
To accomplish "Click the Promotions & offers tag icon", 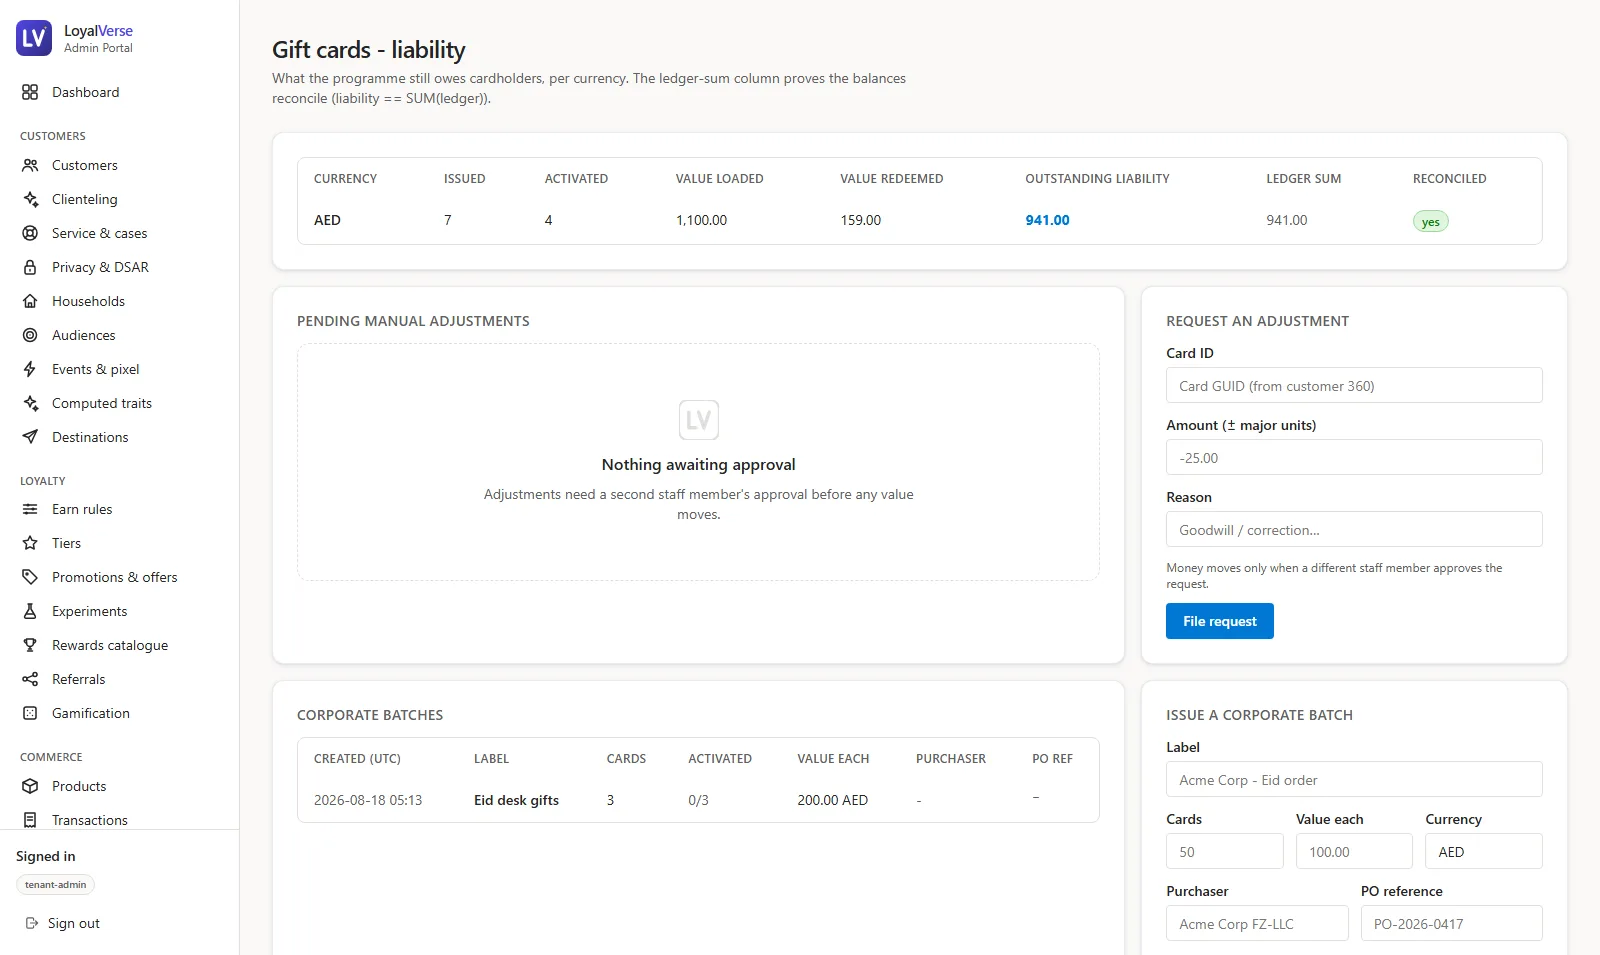I will (x=30, y=577).
